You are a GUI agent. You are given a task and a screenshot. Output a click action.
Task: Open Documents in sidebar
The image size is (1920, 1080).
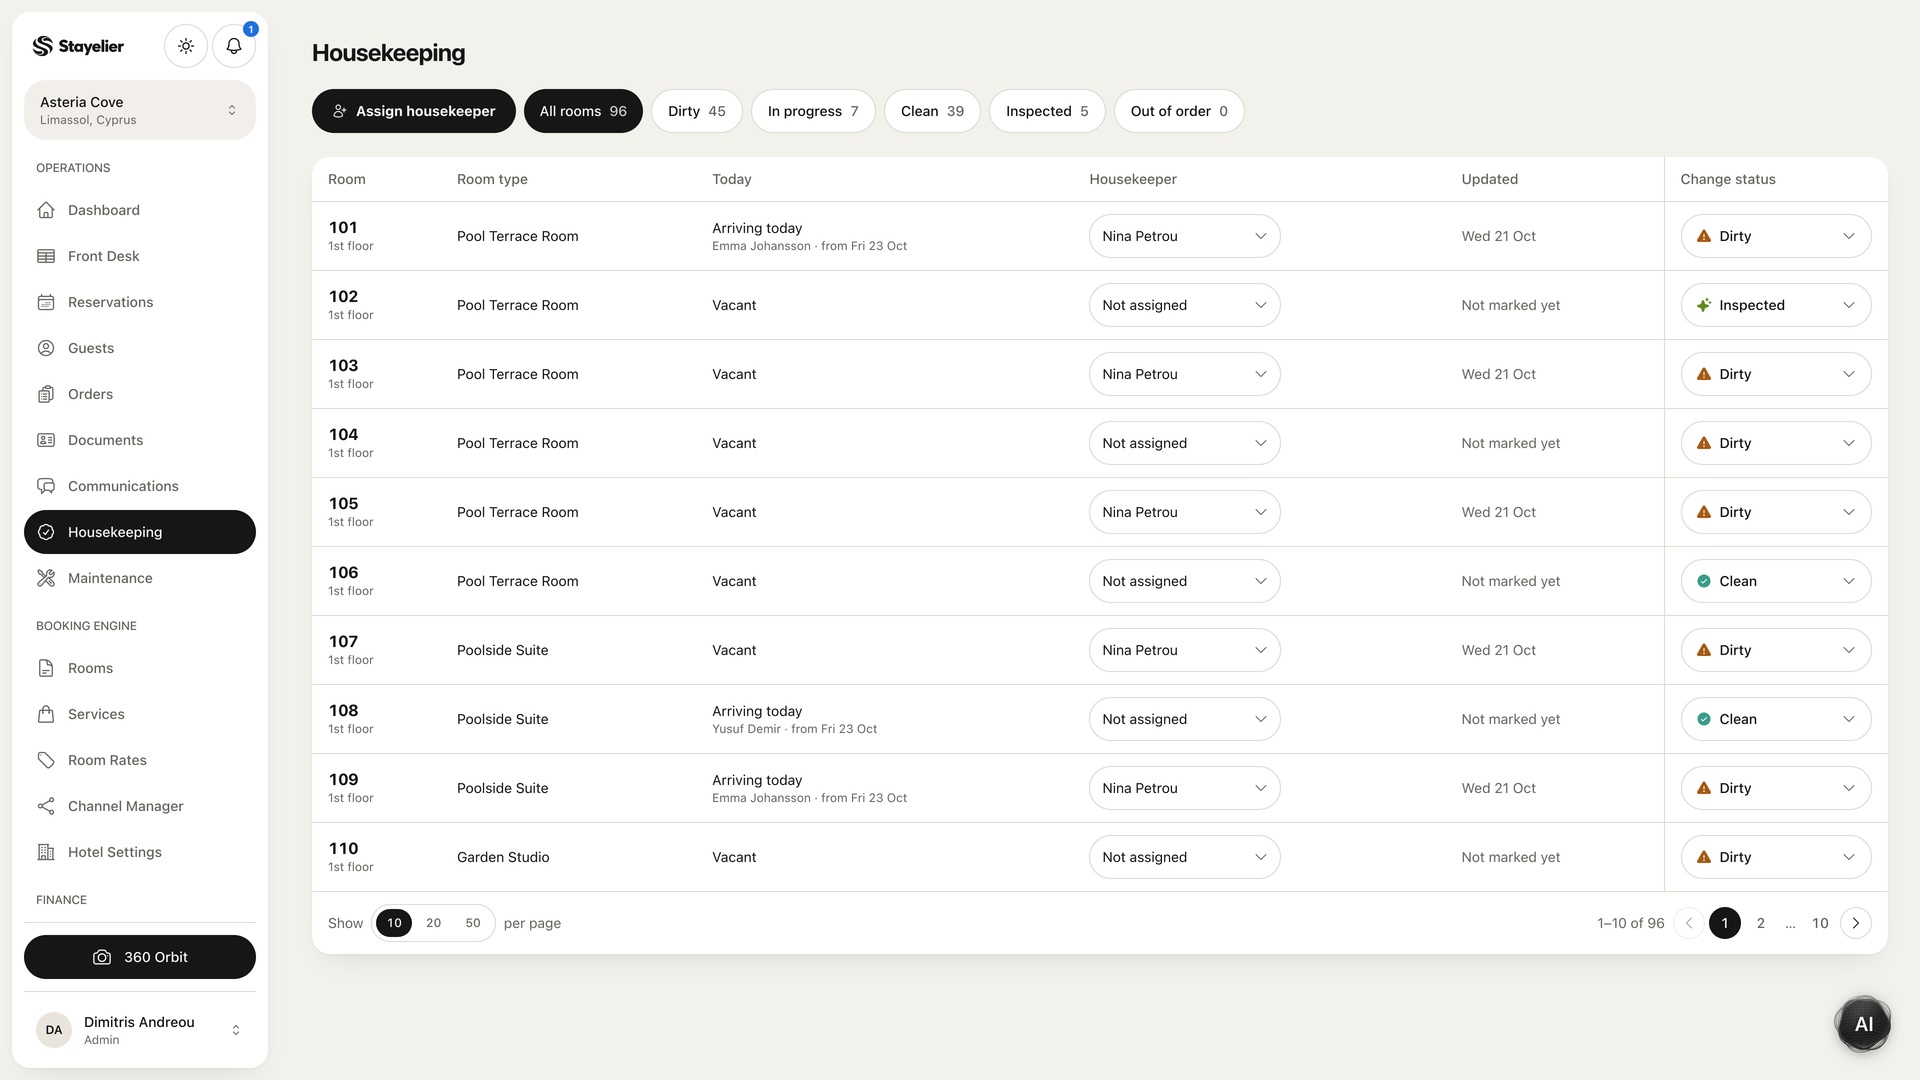pos(140,440)
